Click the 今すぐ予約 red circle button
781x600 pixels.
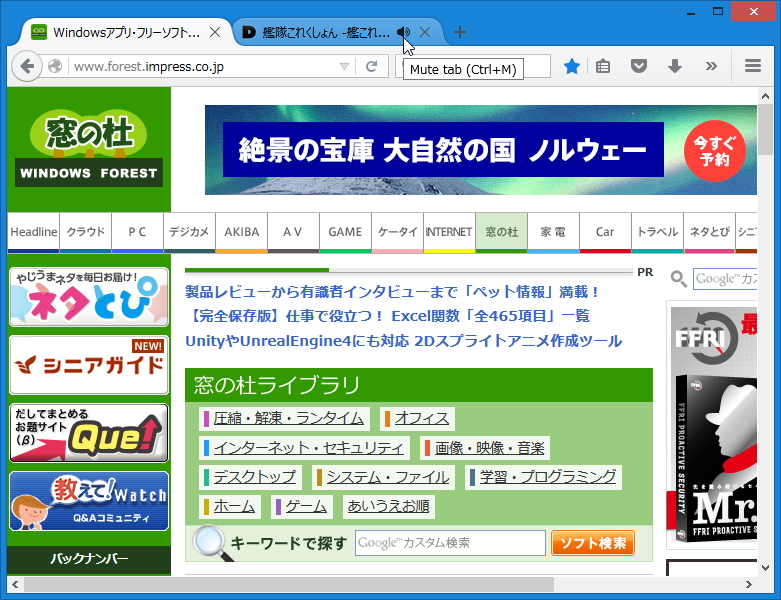(715, 151)
